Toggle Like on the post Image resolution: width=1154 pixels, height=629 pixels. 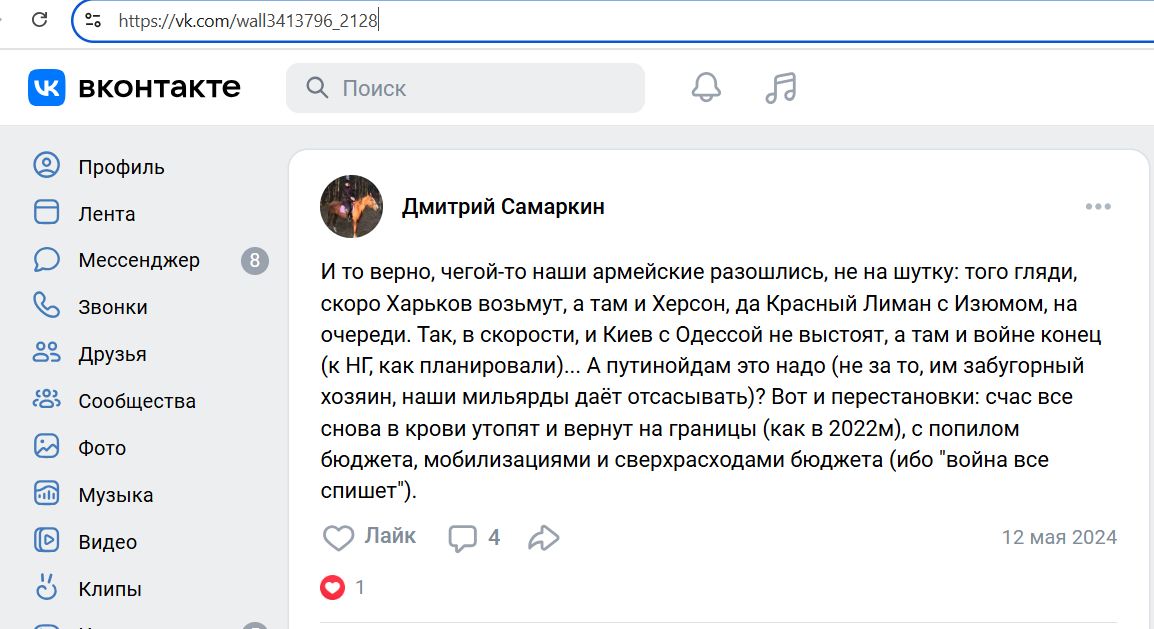click(369, 537)
